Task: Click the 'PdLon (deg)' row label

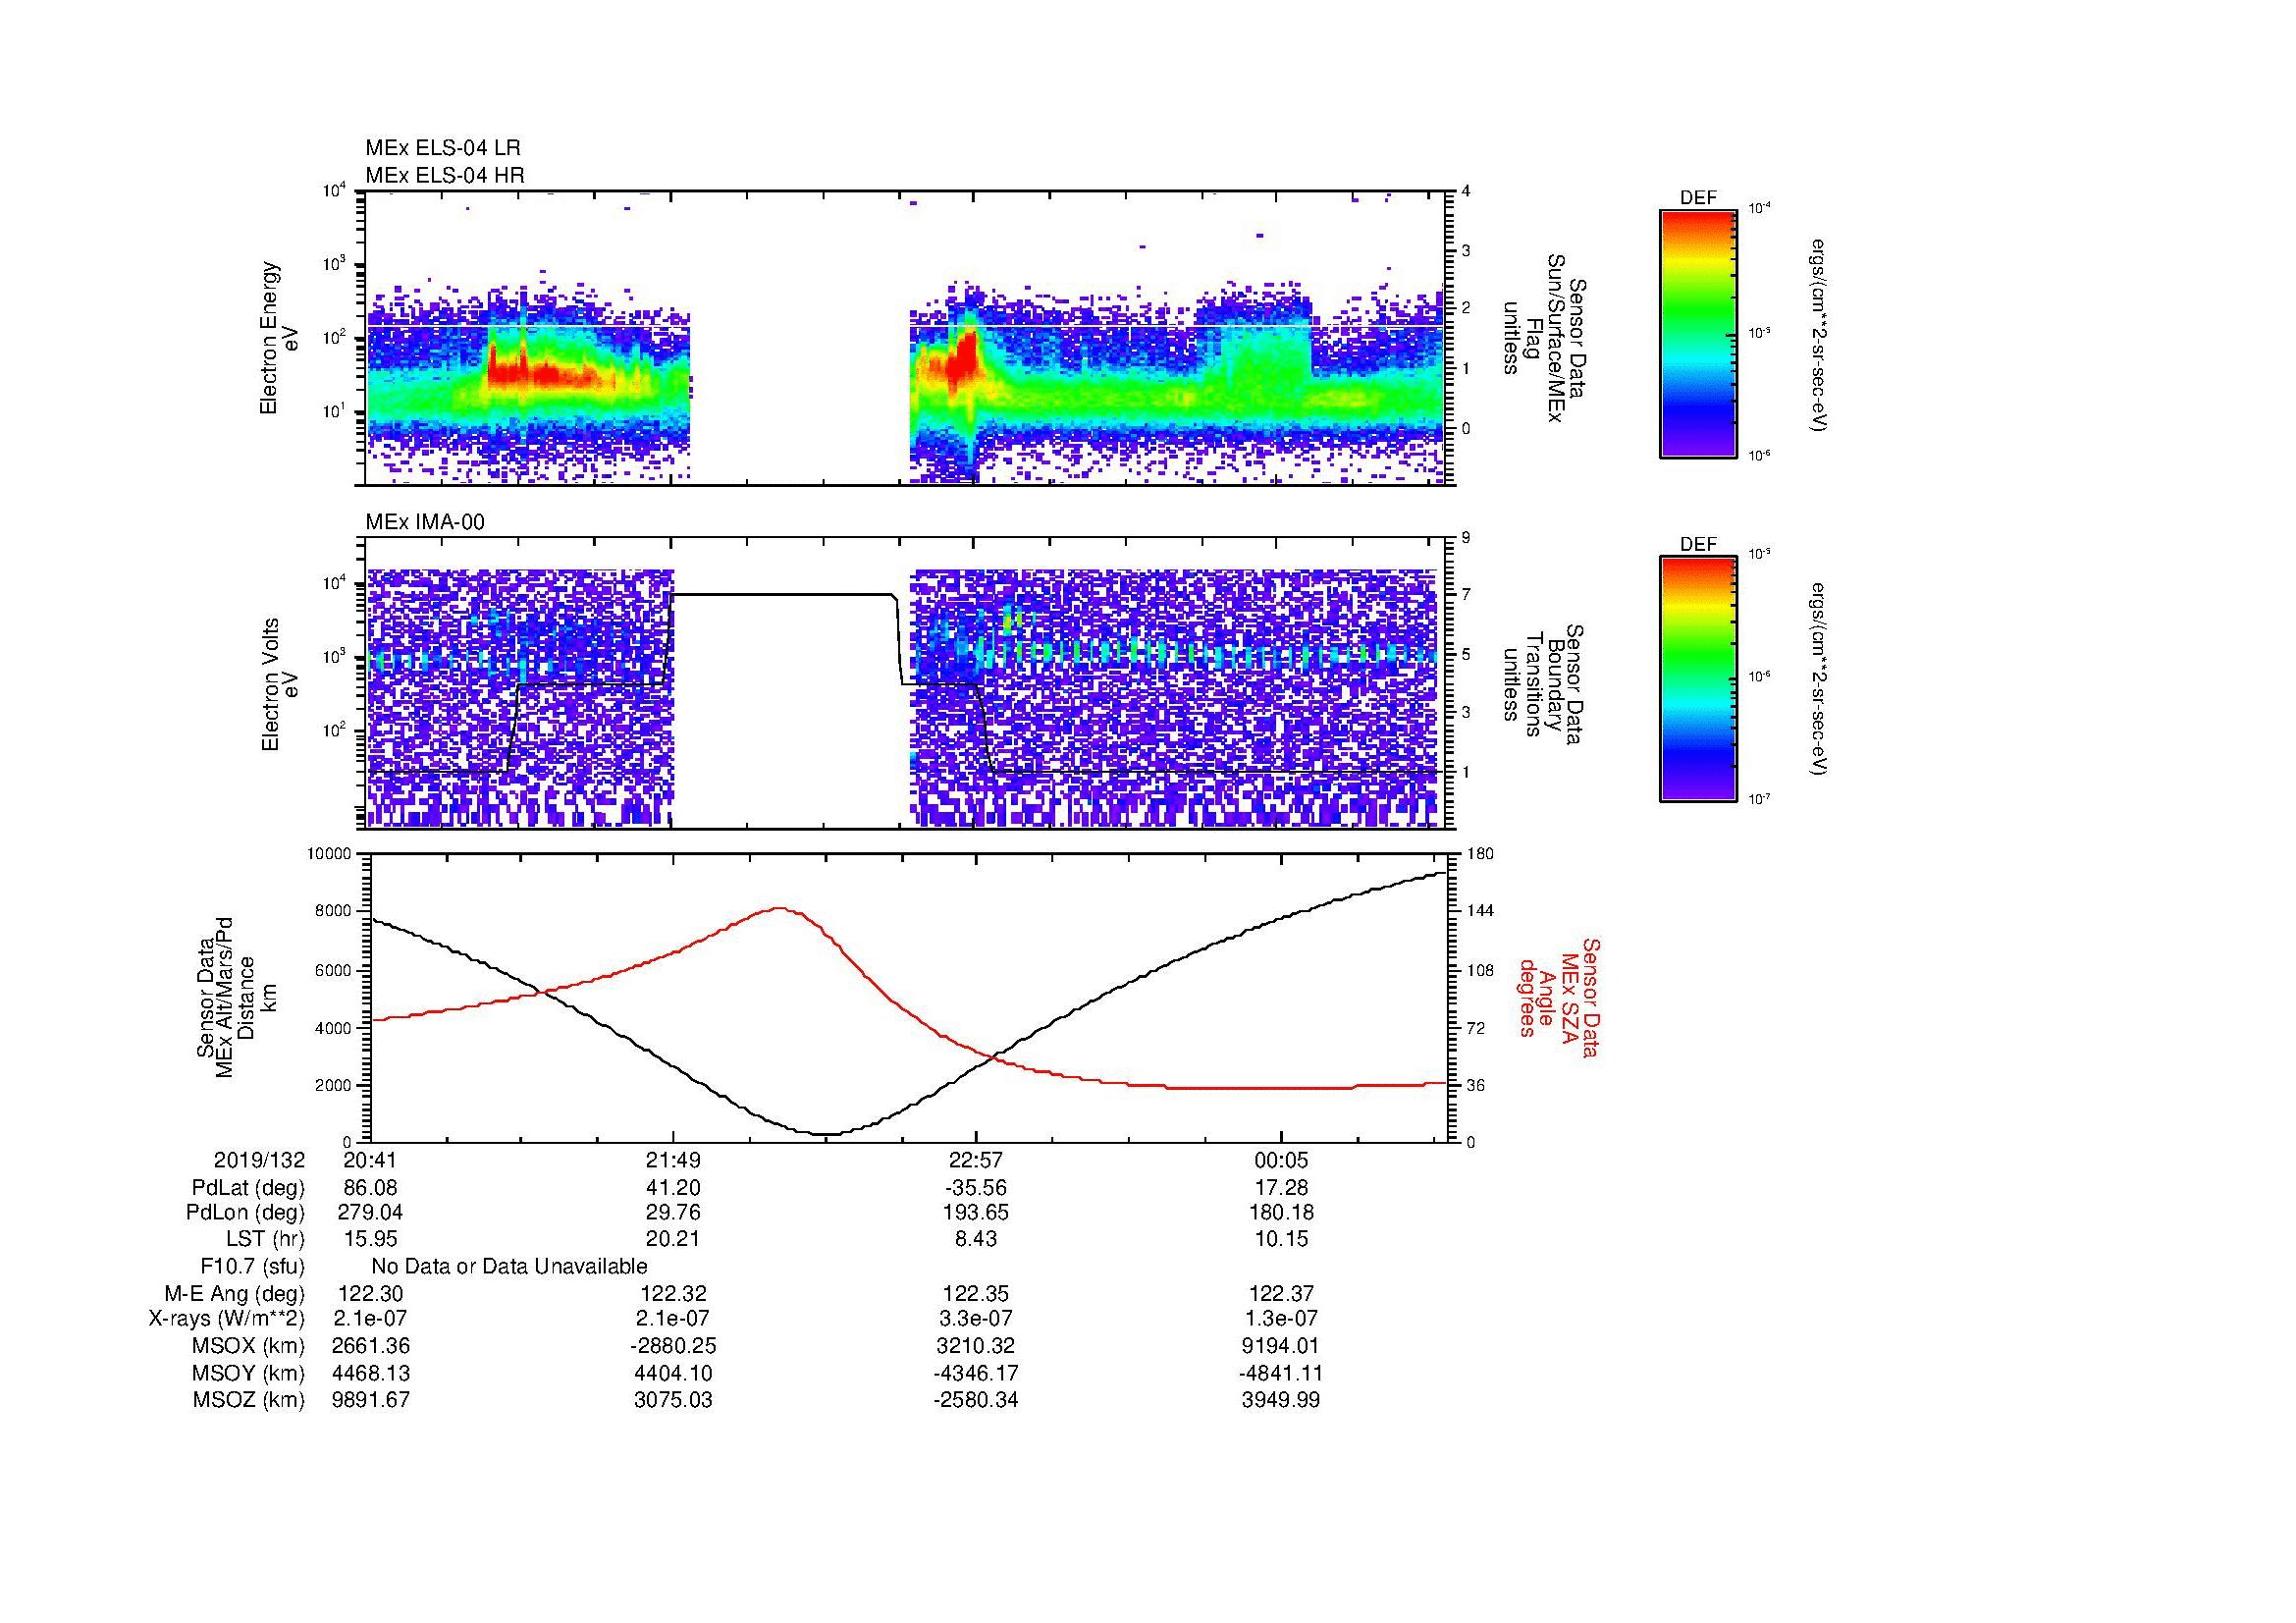Action: [x=245, y=1213]
